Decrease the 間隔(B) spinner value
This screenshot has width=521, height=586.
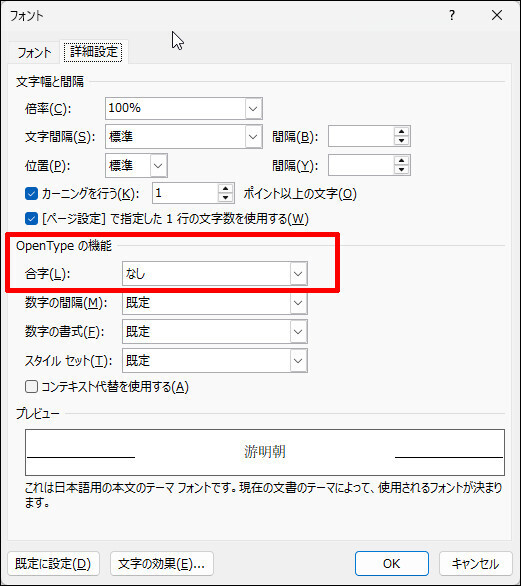tap(401, 141)
